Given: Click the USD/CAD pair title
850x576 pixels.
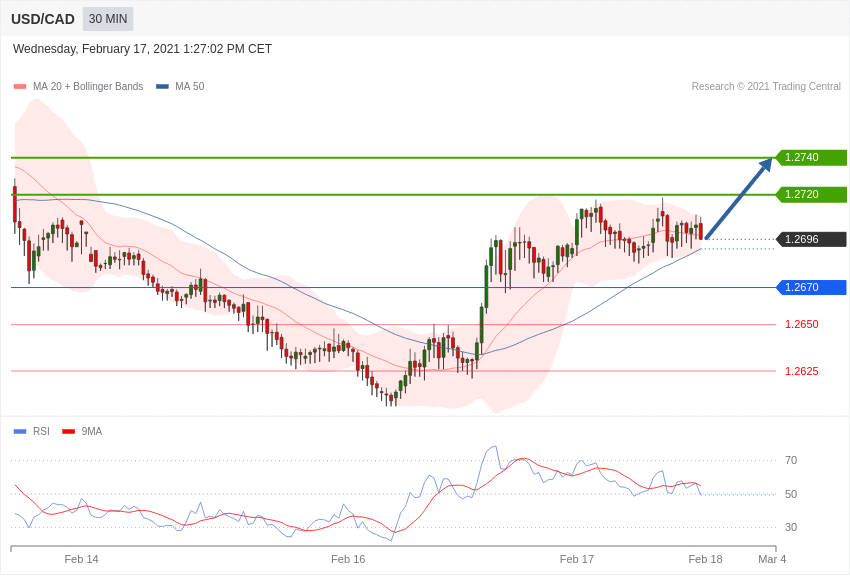Looking at the screenshot, I should (x=43, y=19).
